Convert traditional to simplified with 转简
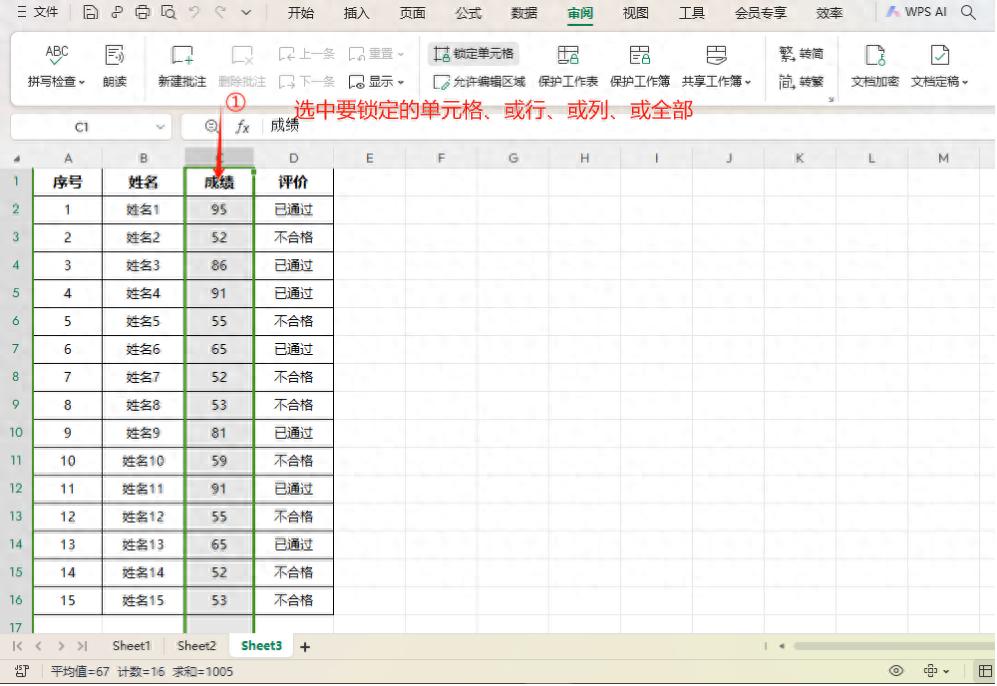 [801, 54]
